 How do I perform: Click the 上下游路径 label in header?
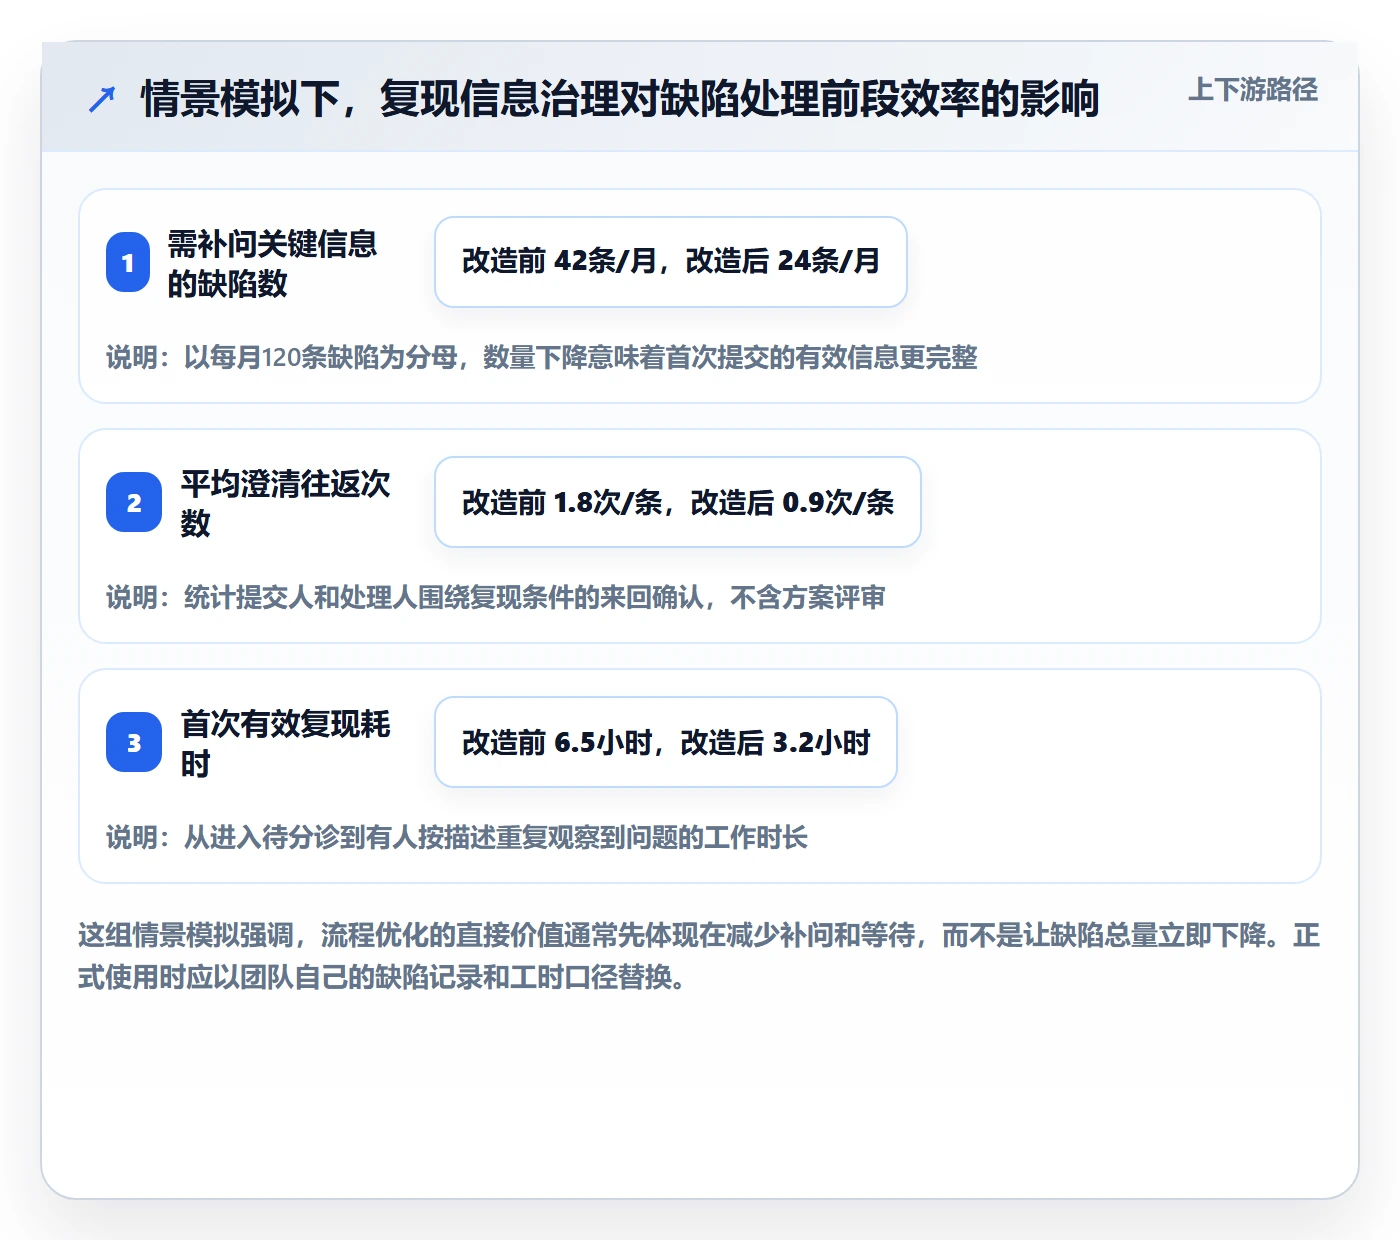(1253, 90)
